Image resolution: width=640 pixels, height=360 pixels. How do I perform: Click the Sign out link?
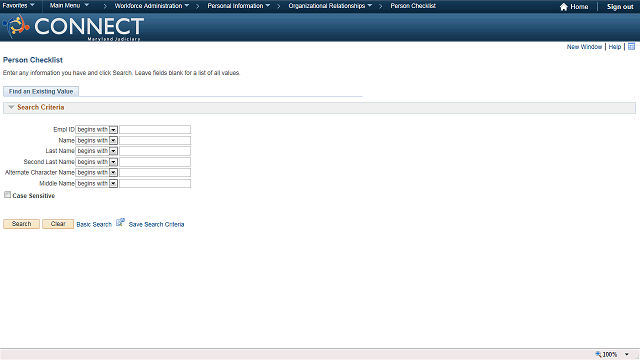[x=620, y=7]
